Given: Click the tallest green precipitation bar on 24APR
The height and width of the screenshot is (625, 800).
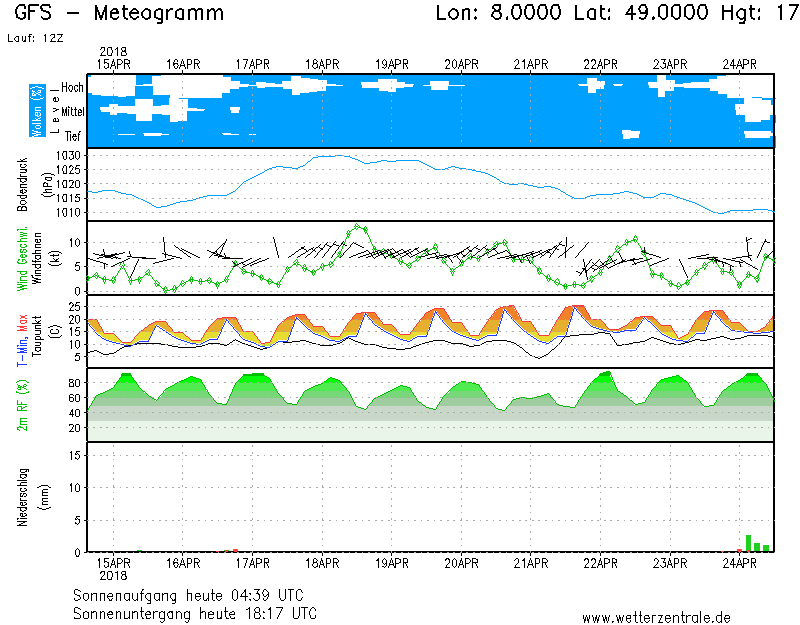Looking at the screenshot, I should [x=748, y=543].
